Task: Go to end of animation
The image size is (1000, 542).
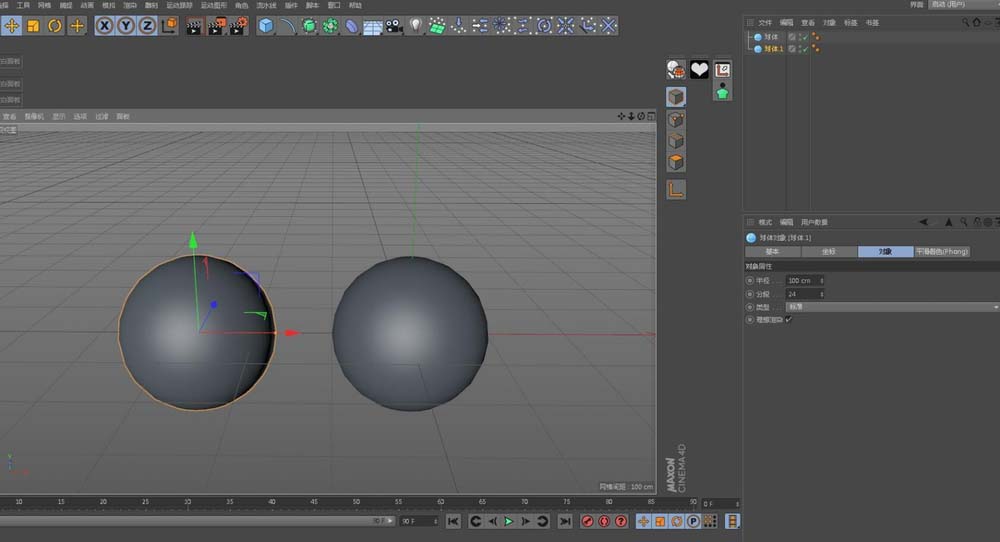Action: (x=564, y=522)
